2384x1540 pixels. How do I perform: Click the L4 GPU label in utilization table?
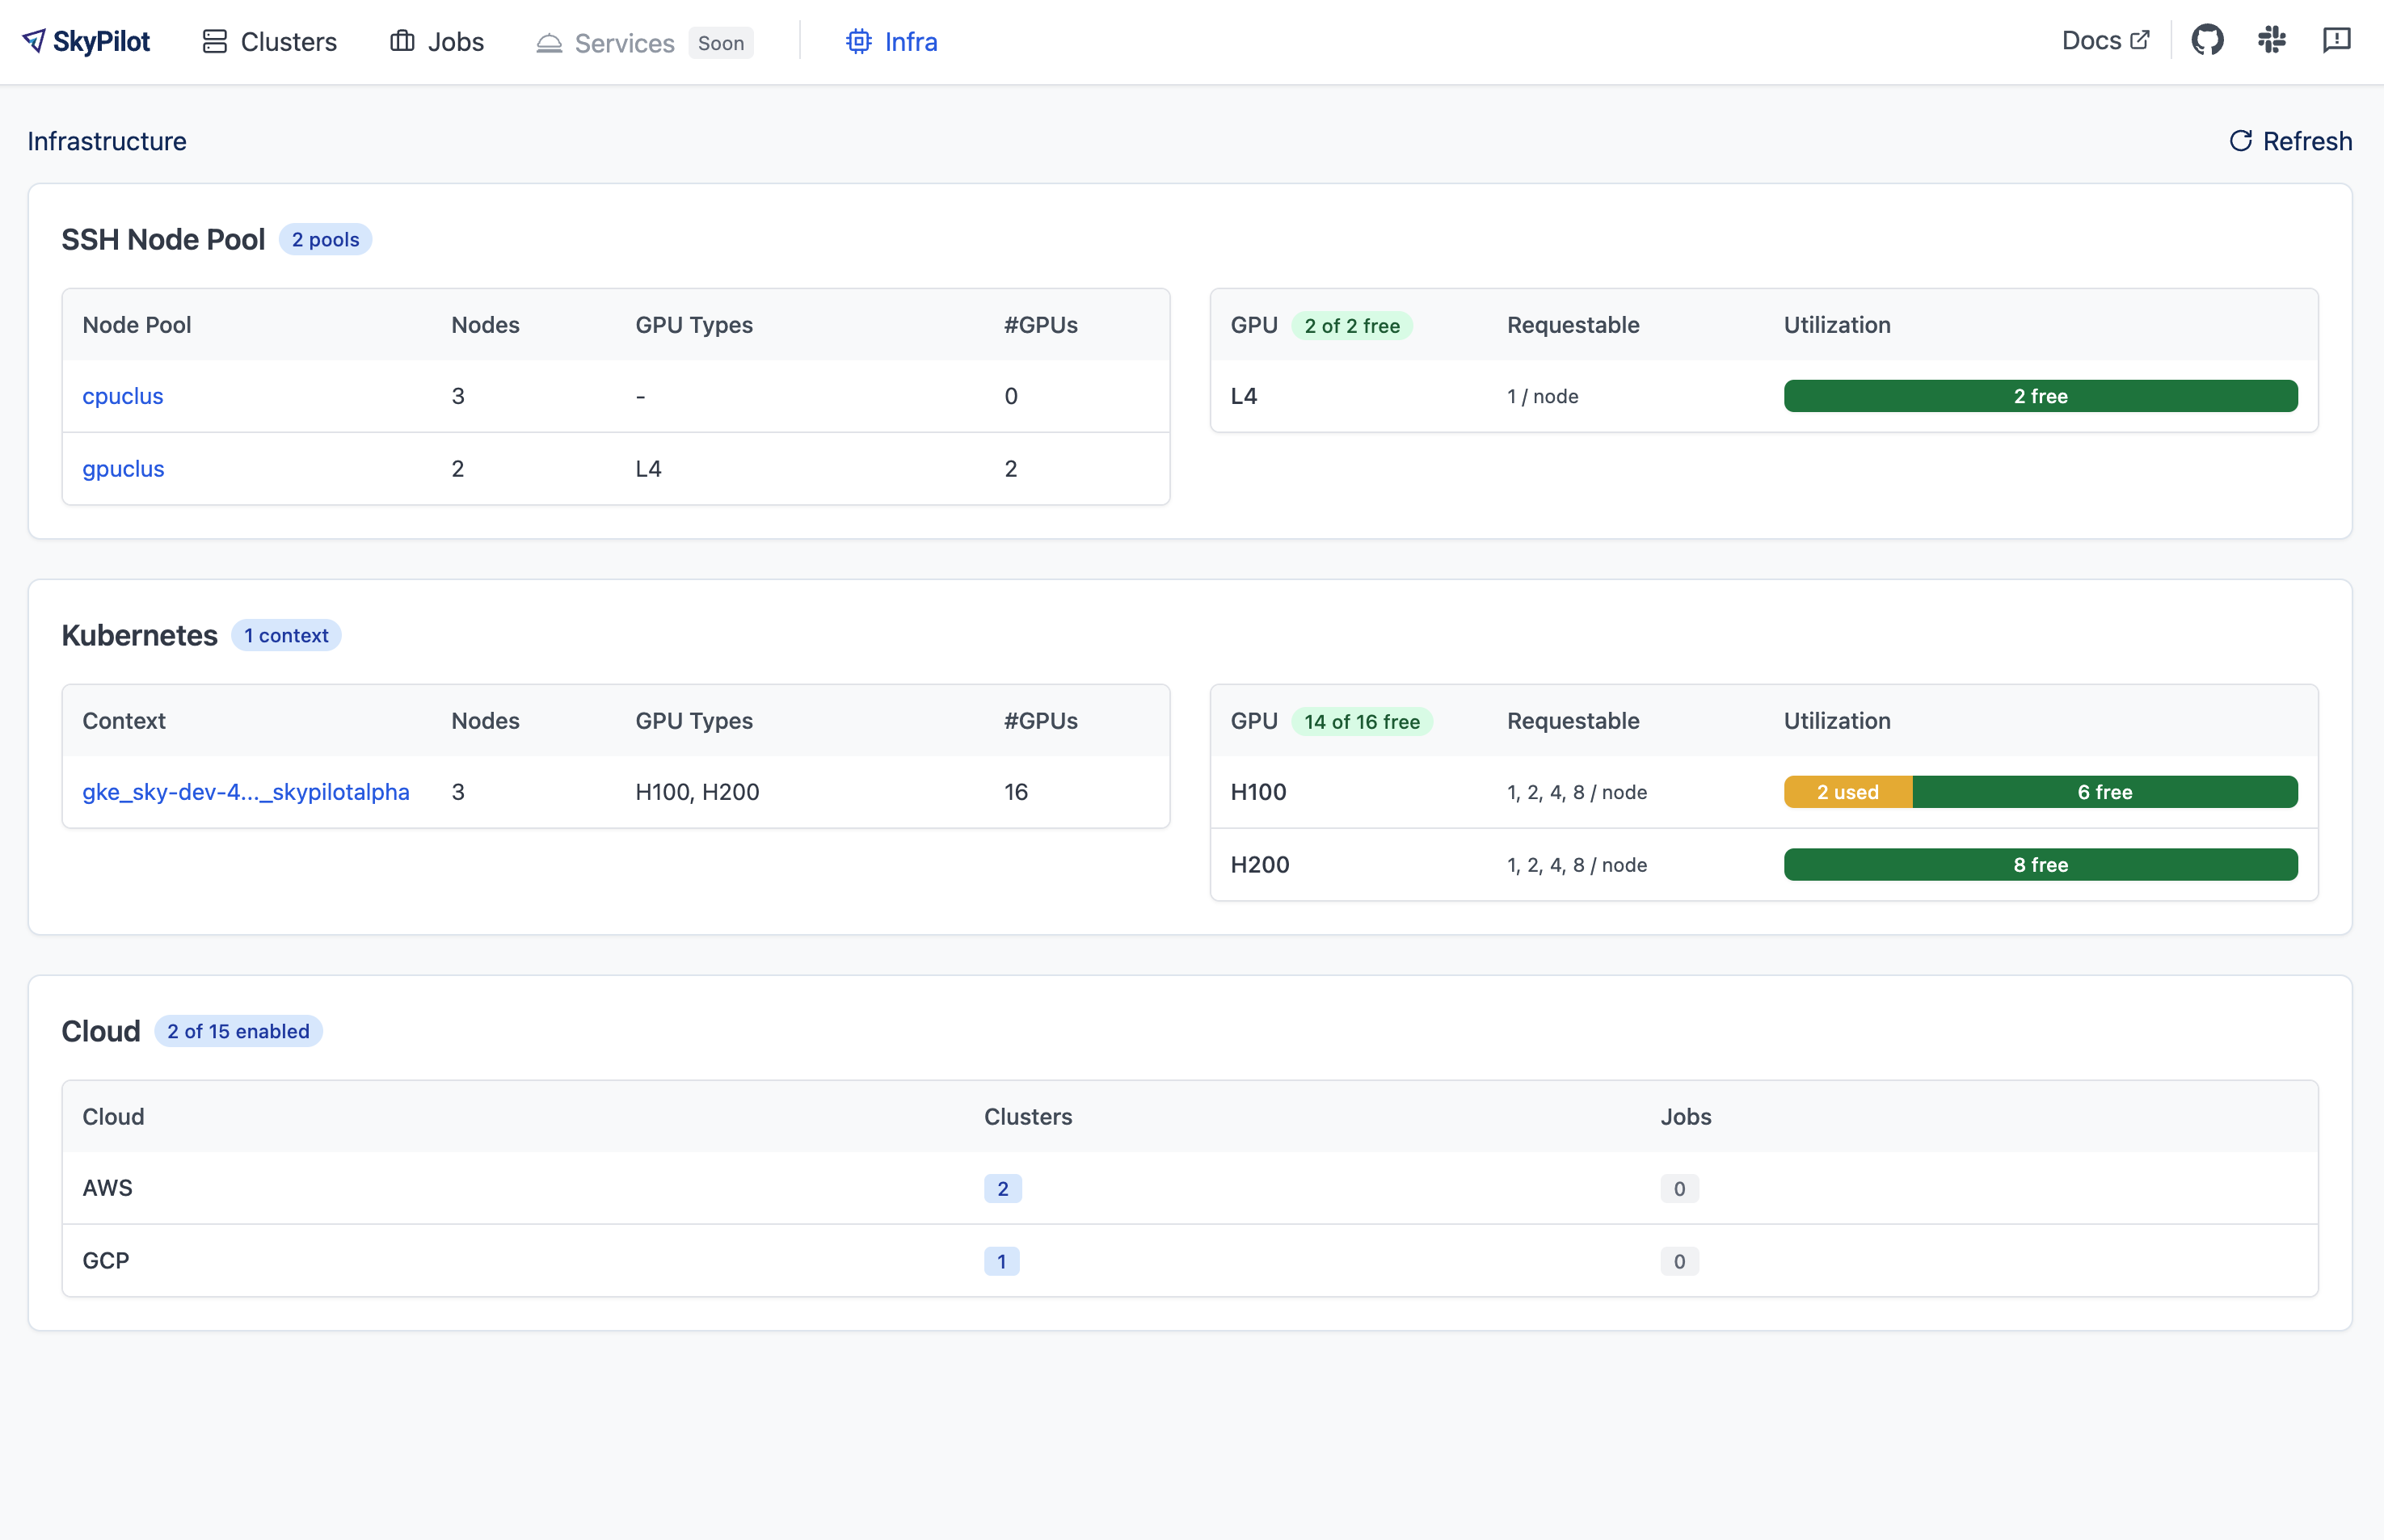1244,396
